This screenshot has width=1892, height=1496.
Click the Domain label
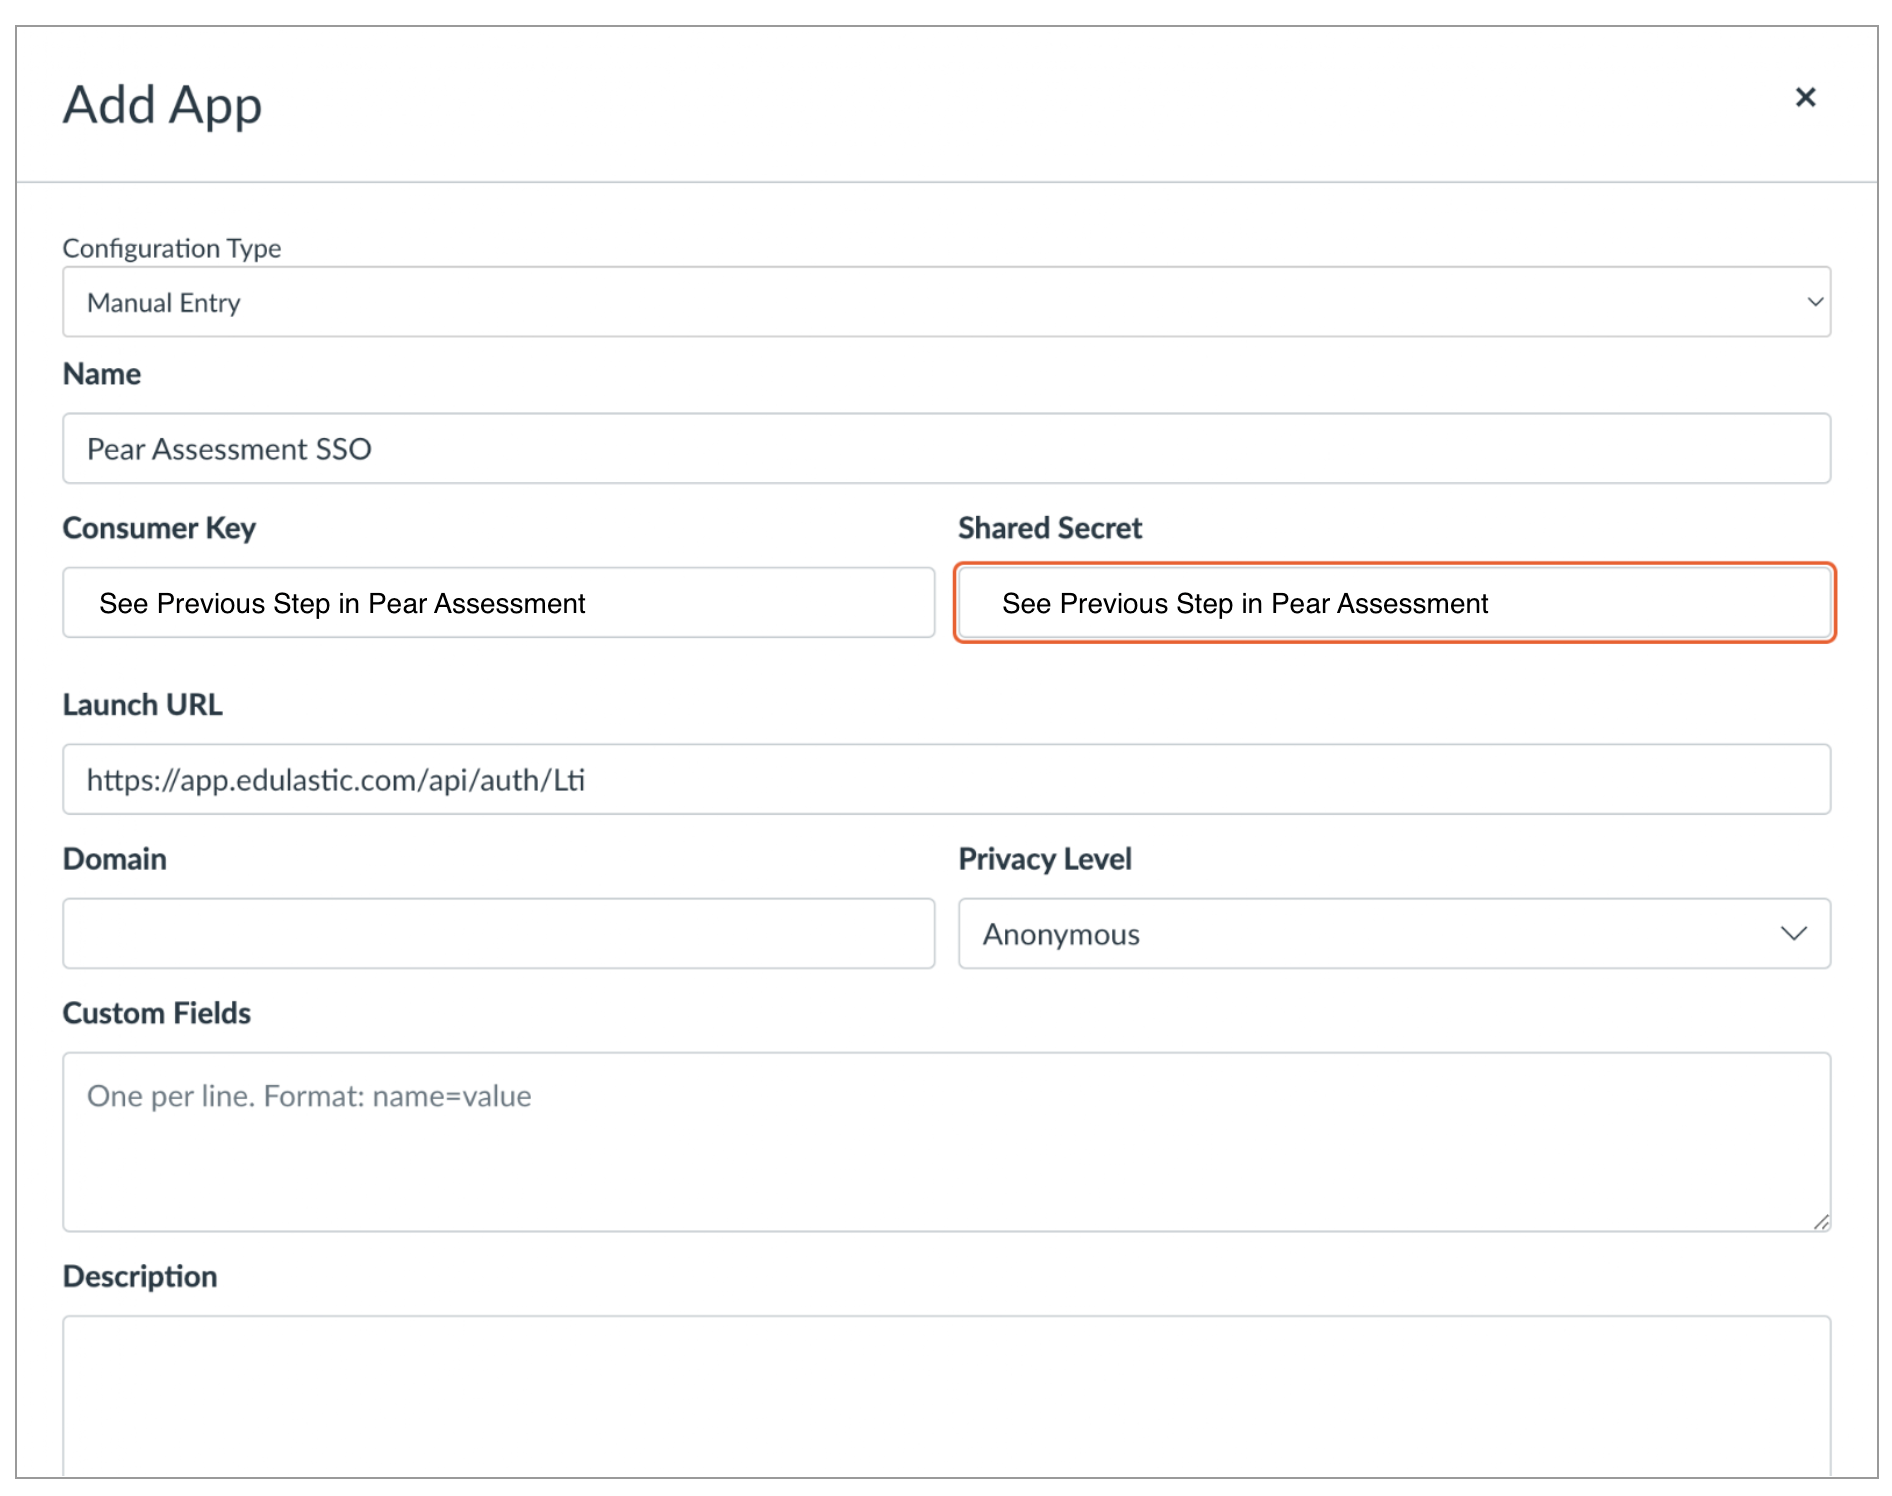coord(114,859)
